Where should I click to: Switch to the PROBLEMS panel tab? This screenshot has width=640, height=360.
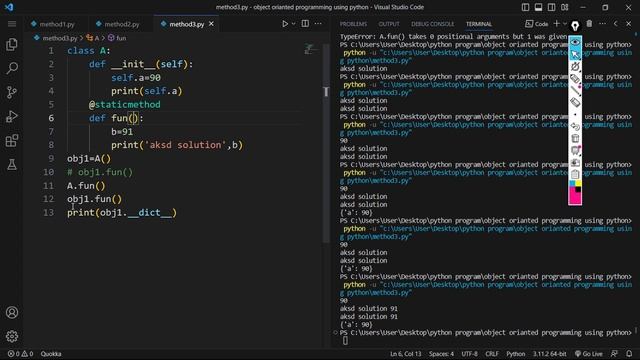pyautogui.click(x=353, y=24)
